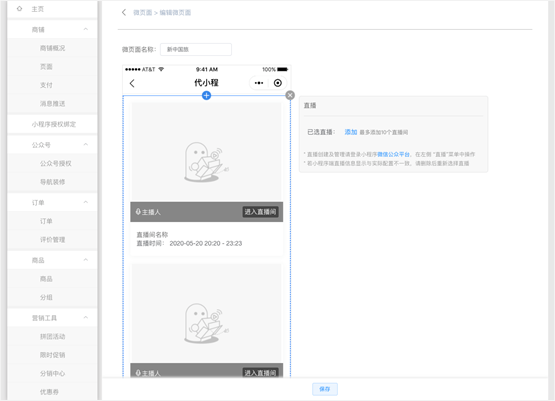Open the mini program three-dots menu

pyautogui.click(x=259, y=83)
